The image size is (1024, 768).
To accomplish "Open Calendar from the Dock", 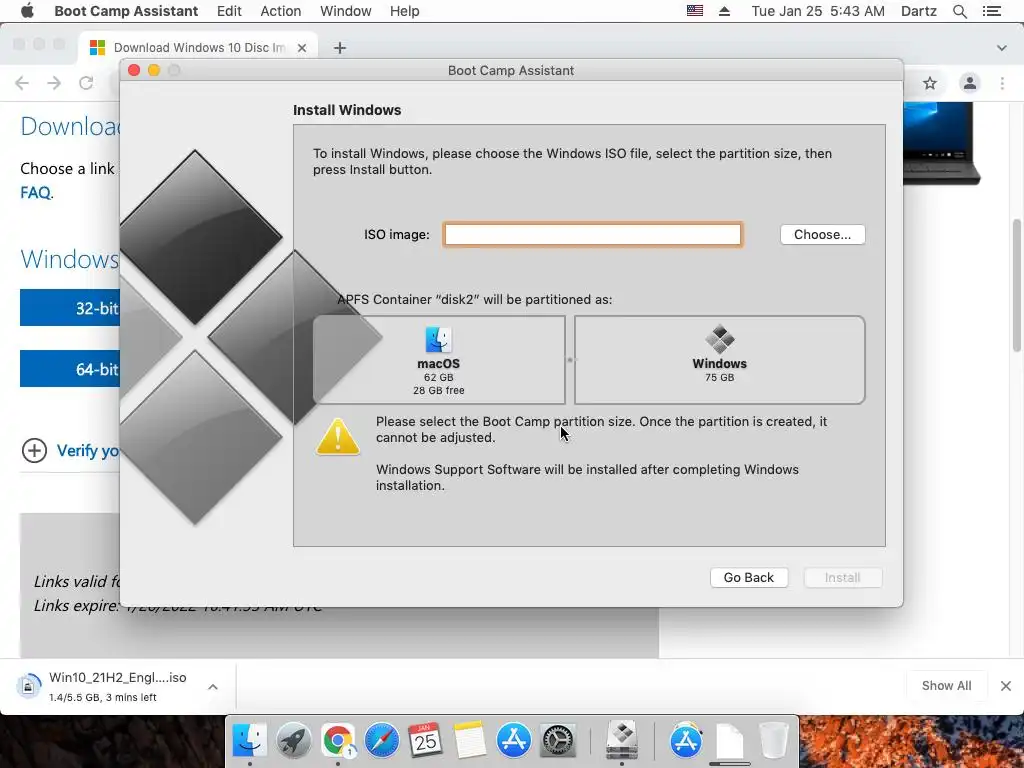I will 425,741.
